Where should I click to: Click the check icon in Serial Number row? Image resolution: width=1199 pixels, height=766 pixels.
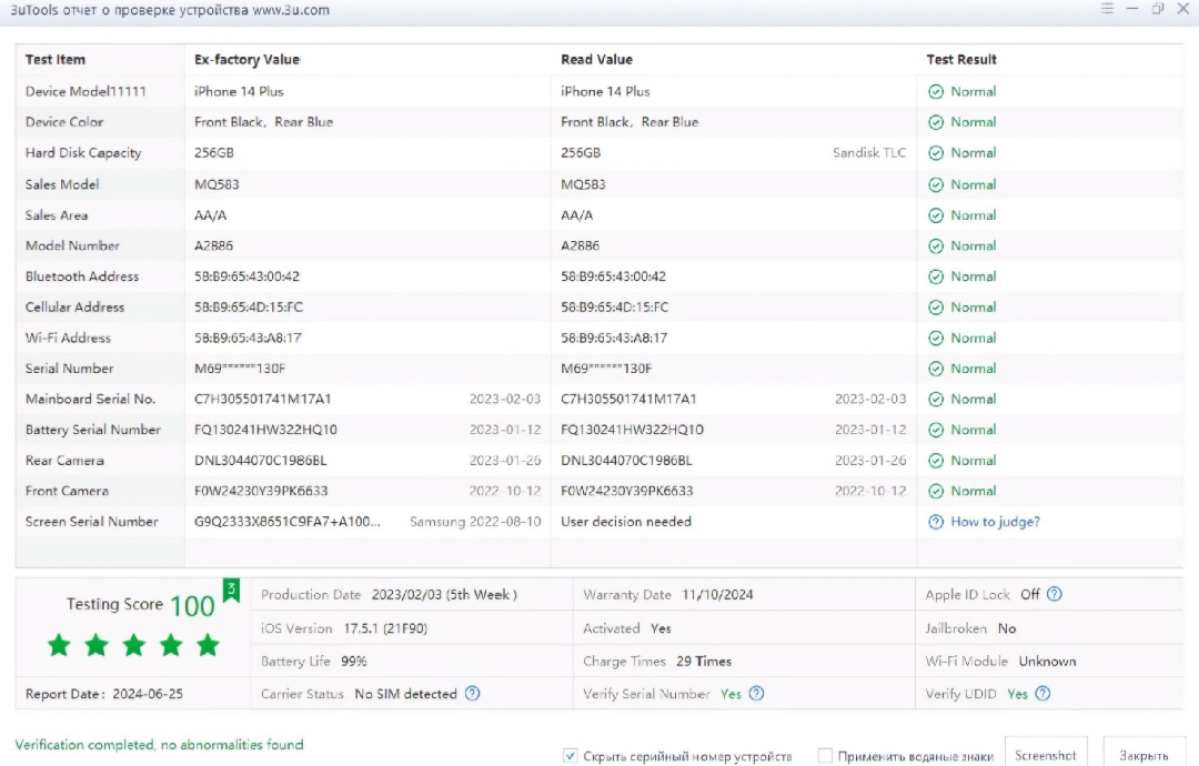(936, 368)
